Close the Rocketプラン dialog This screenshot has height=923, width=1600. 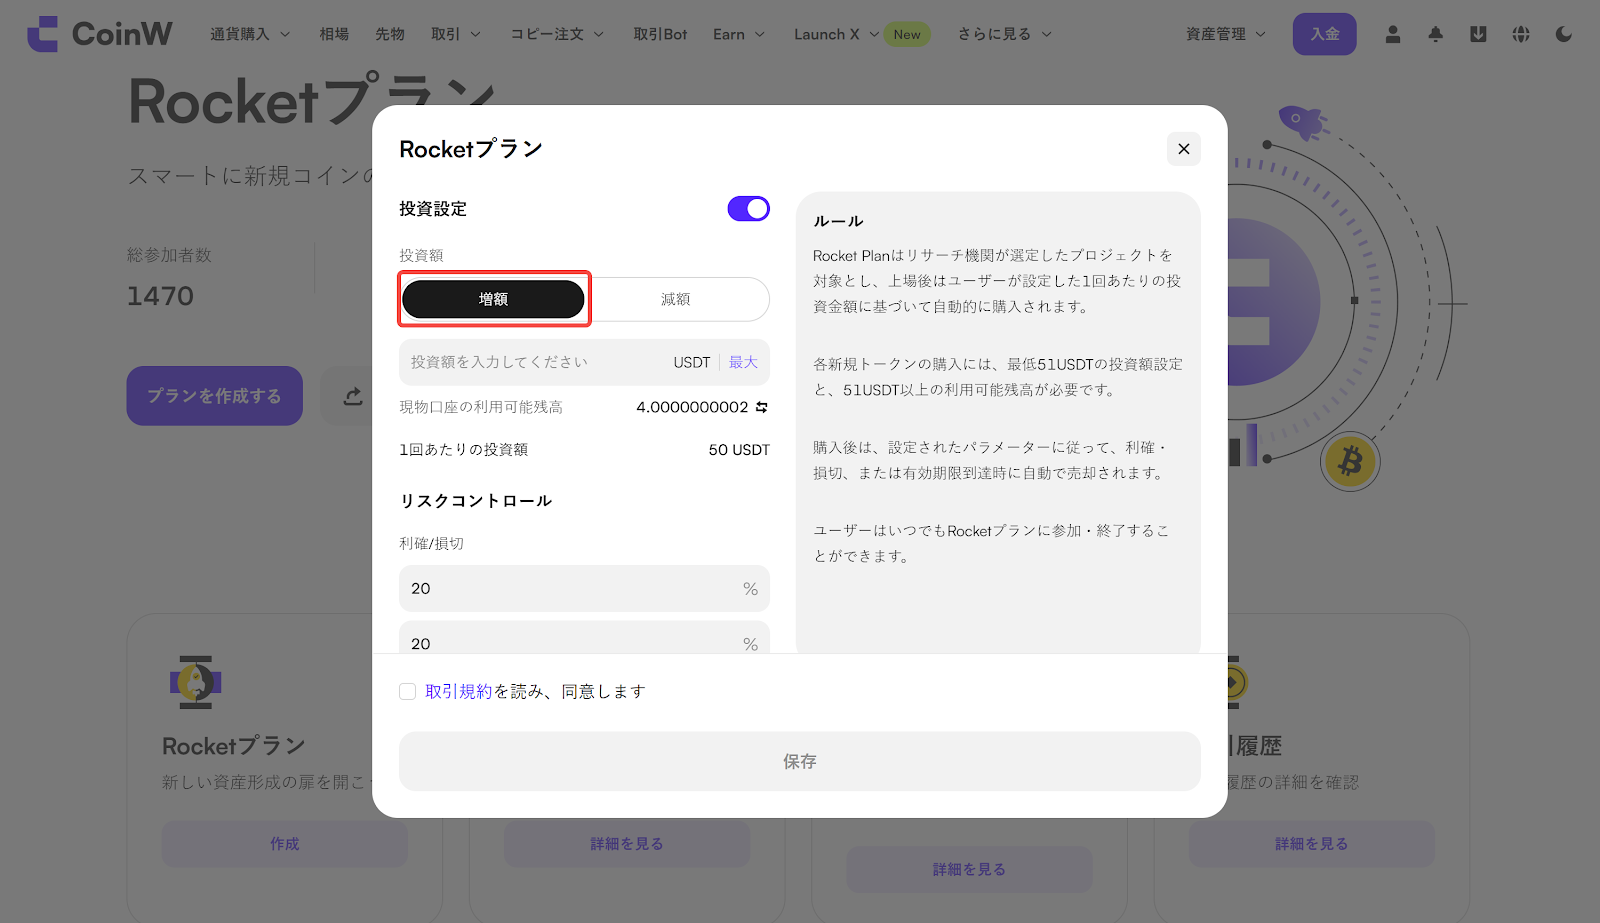pos(1183,149)
